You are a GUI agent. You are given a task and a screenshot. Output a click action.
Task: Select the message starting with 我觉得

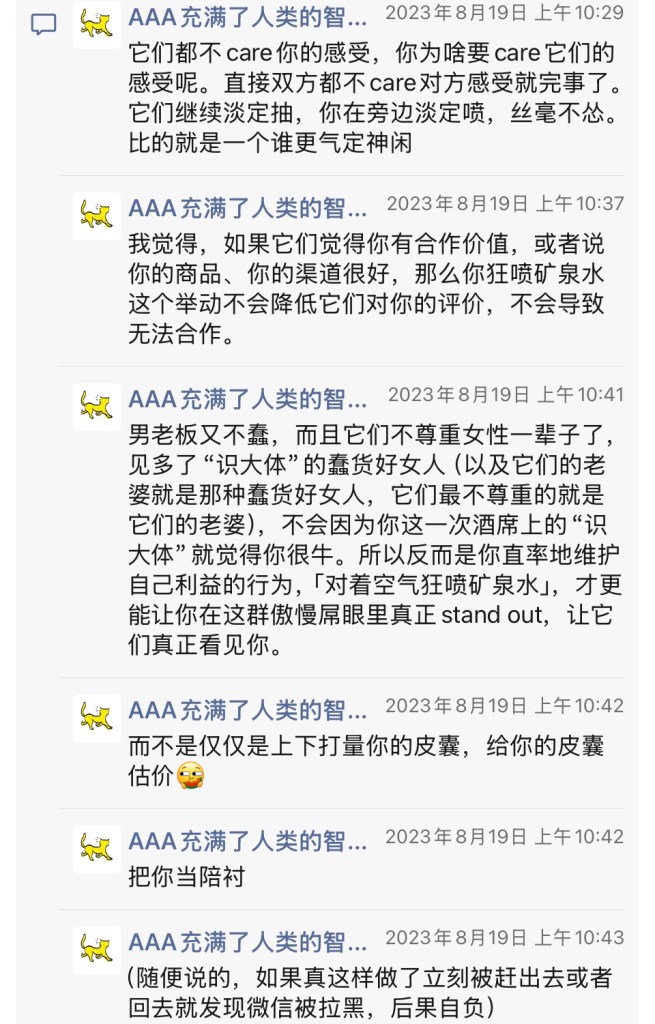pos(366,290)
